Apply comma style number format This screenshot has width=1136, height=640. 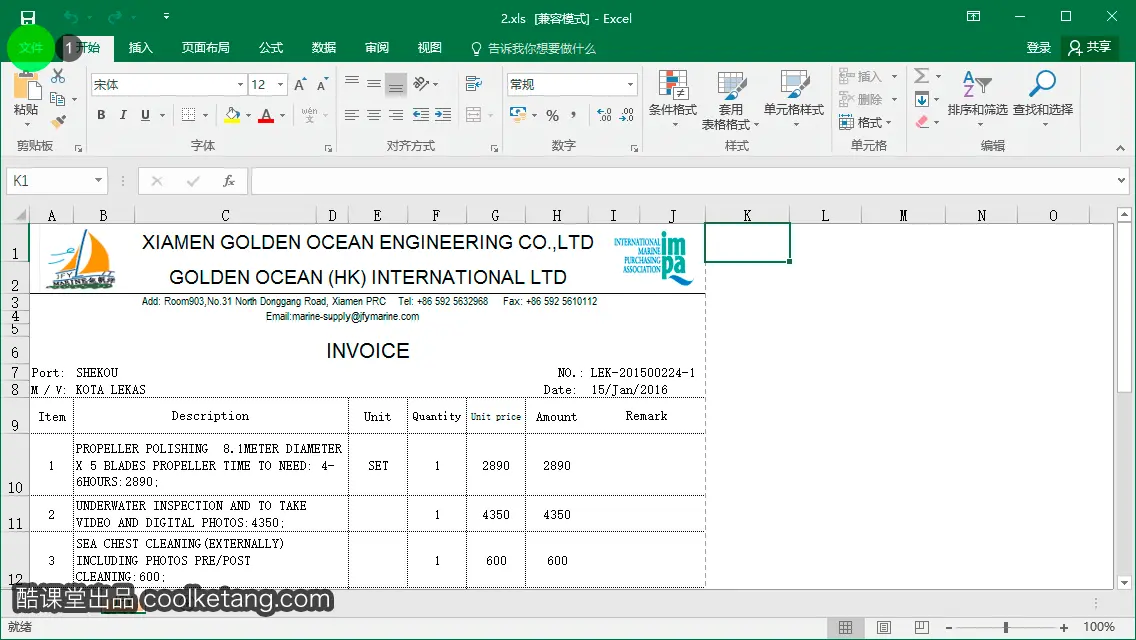pyautogui.click(x=574, y=115)
